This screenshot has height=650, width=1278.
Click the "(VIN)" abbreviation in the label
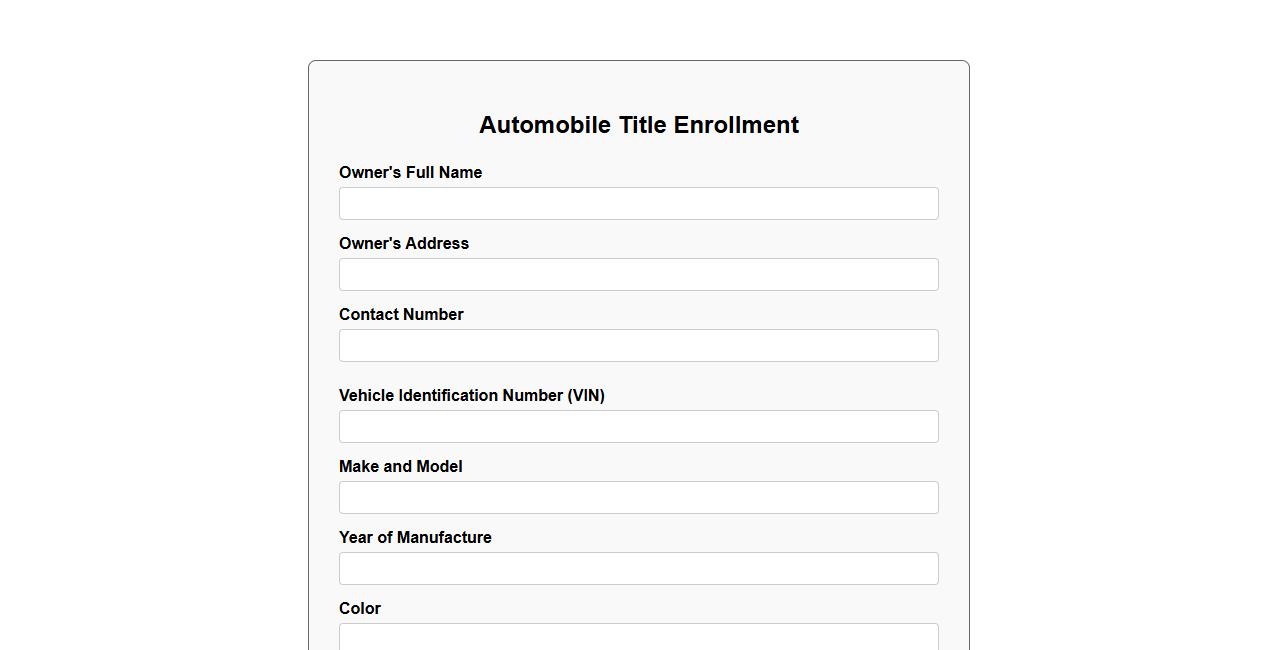coord(586,396)
